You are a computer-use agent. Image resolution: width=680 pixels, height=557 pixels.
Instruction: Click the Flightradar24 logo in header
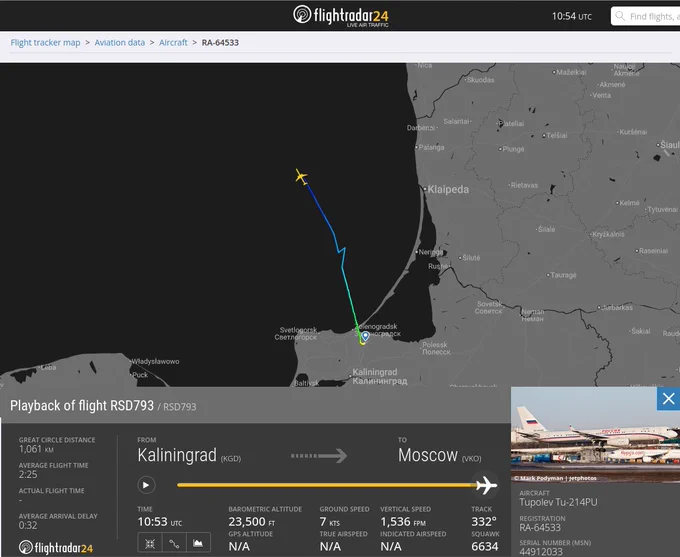tap(341, 16)
